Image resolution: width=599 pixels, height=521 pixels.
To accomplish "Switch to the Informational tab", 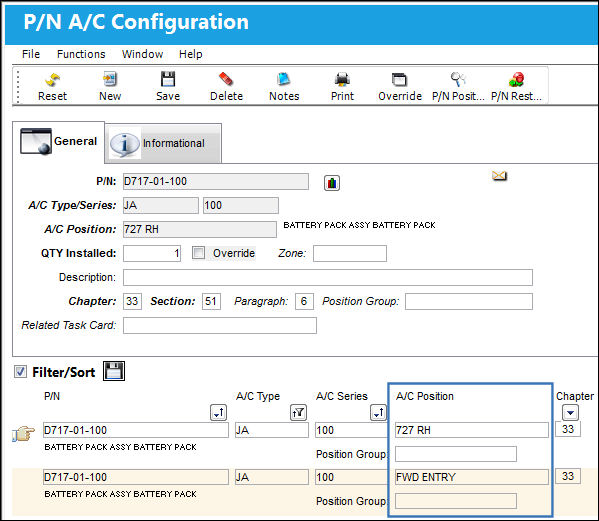I will pos(164,143).
